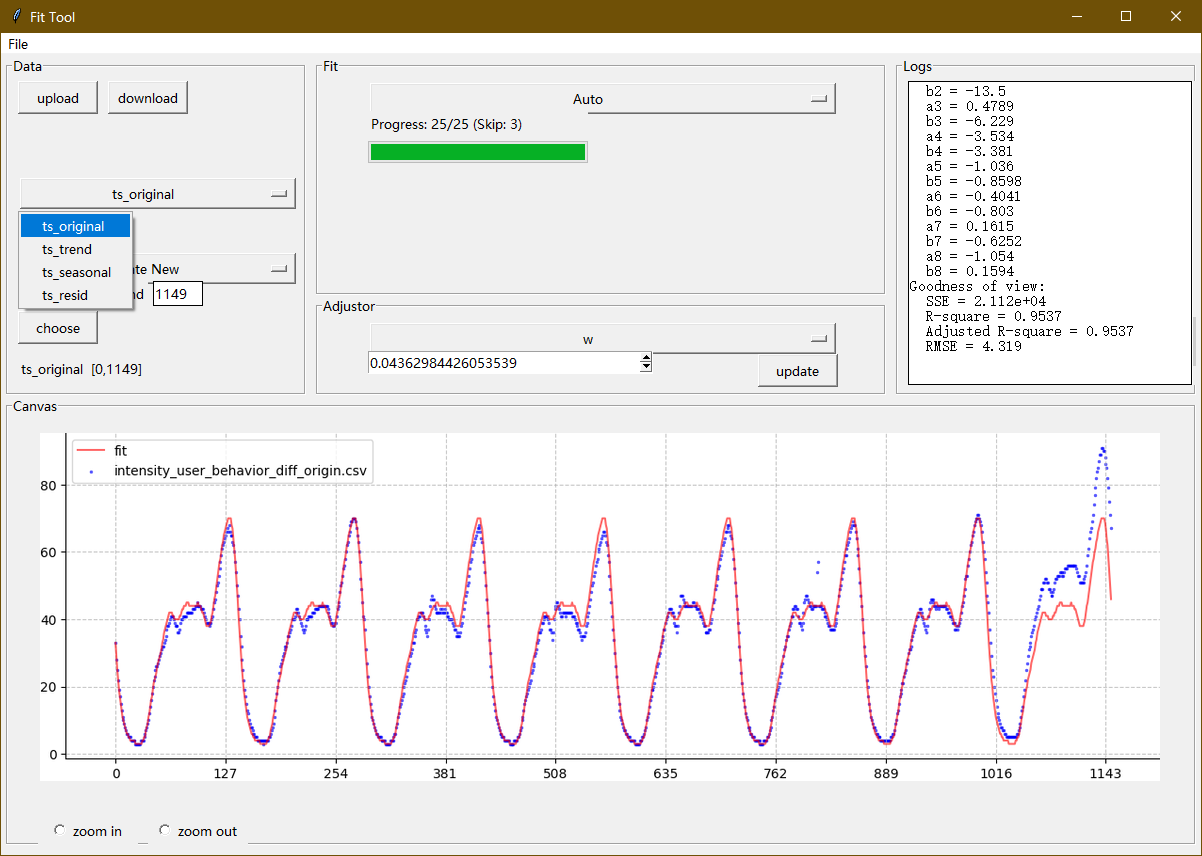Screen dimensions: 1202x856
Task: Open the ts_original series dropdown button
Action: (158, 194)
